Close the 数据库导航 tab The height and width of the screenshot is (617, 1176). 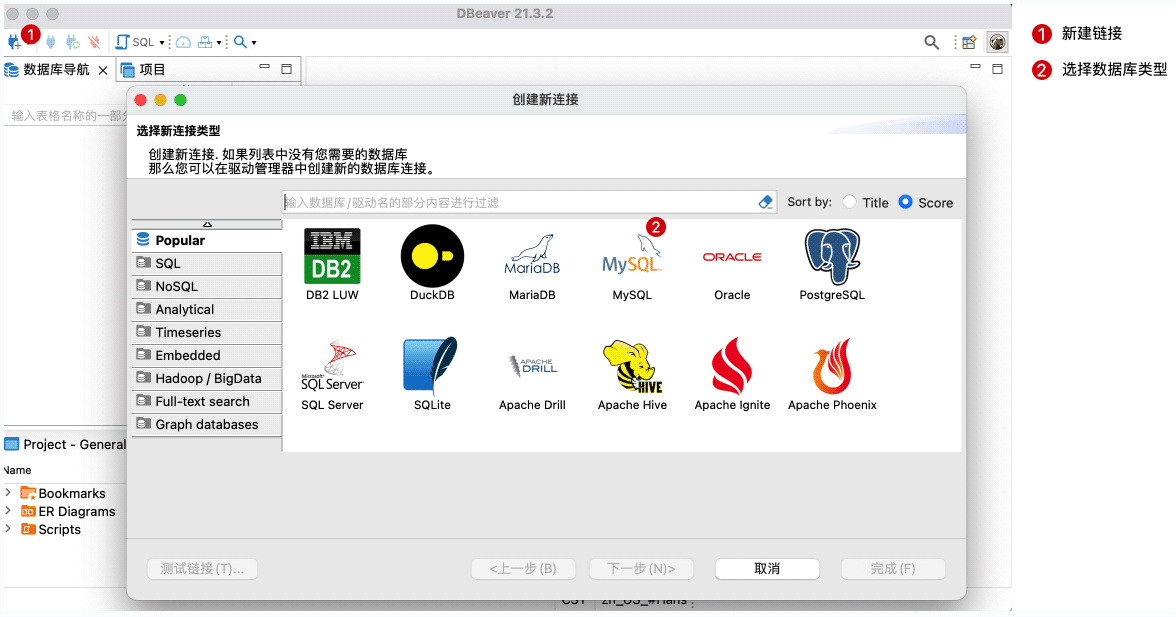[x=103, y=70]
